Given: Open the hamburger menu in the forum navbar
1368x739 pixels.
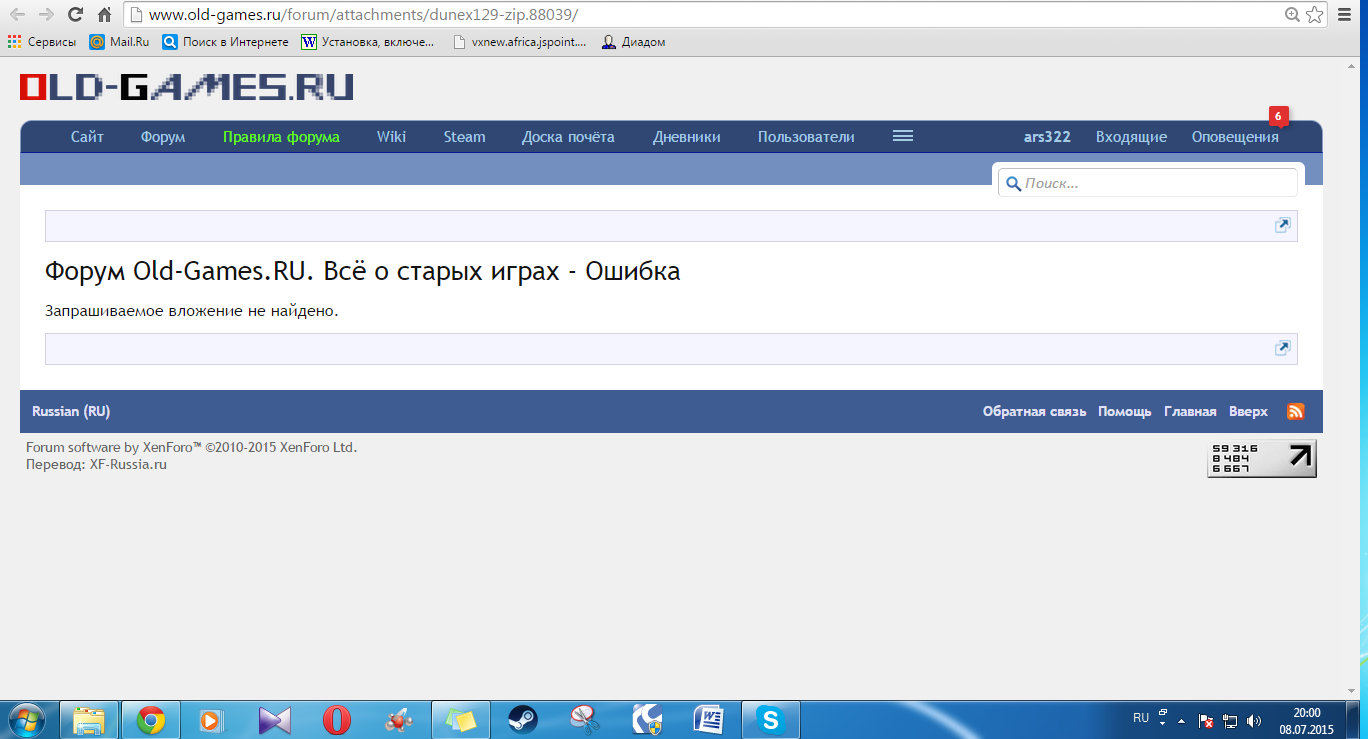Looking at the screenshot, I should [902, 136].
